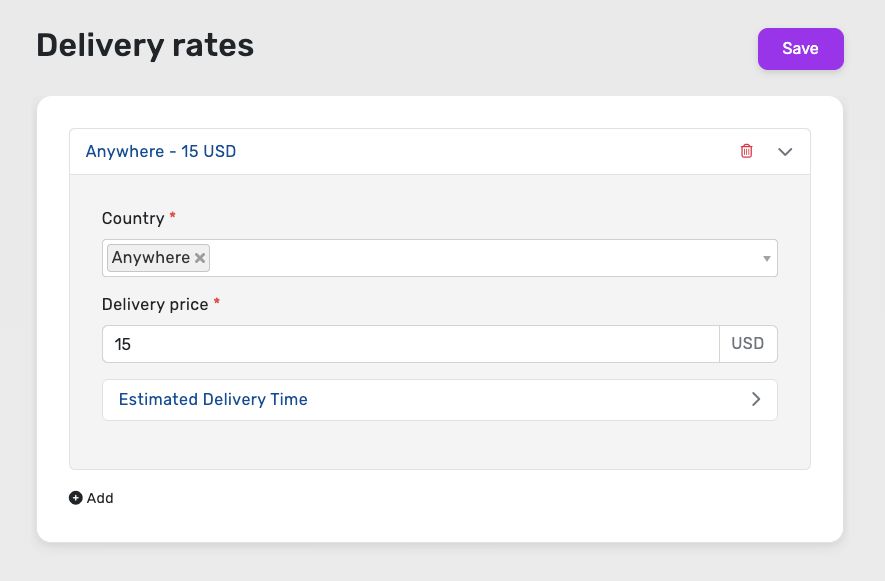Click the Save button

800,49
